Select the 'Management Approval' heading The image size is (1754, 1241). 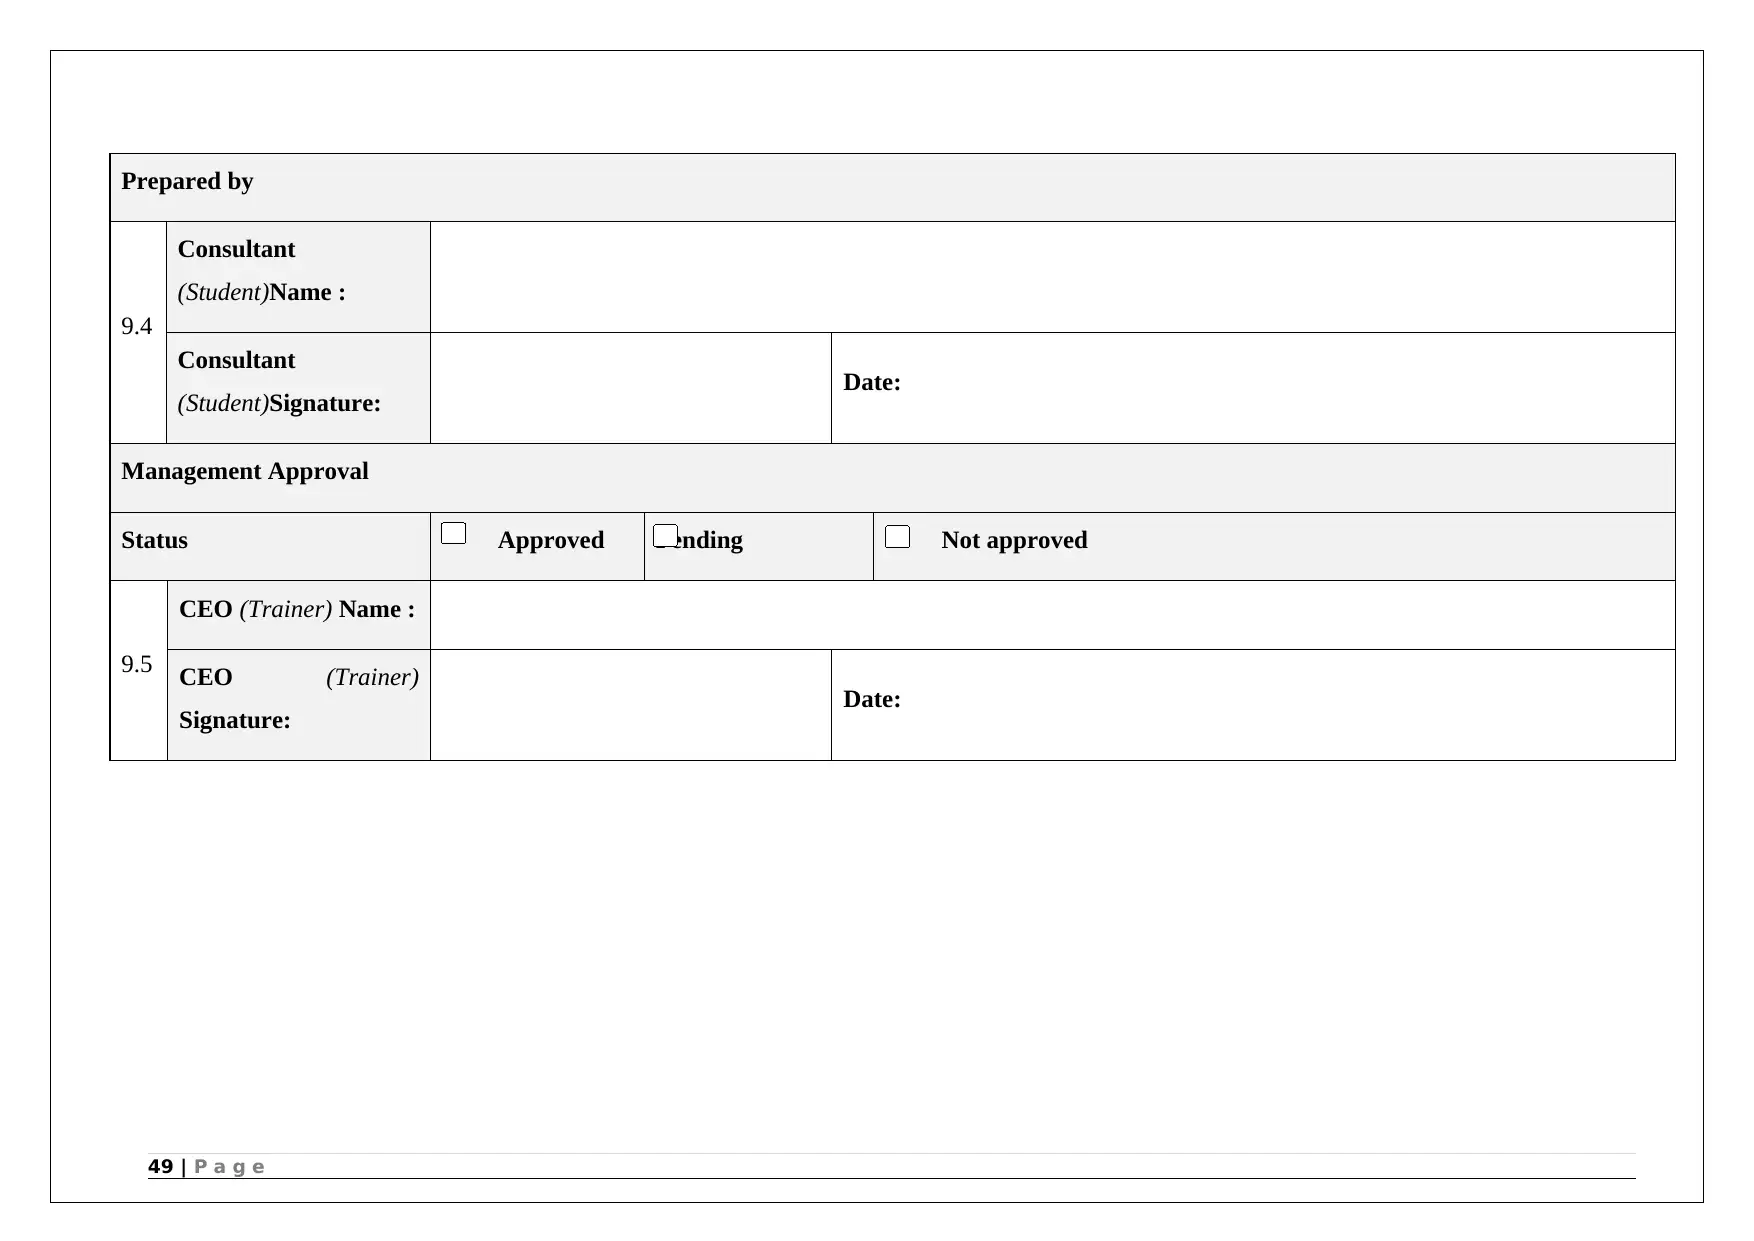click(x=245, y=472)
